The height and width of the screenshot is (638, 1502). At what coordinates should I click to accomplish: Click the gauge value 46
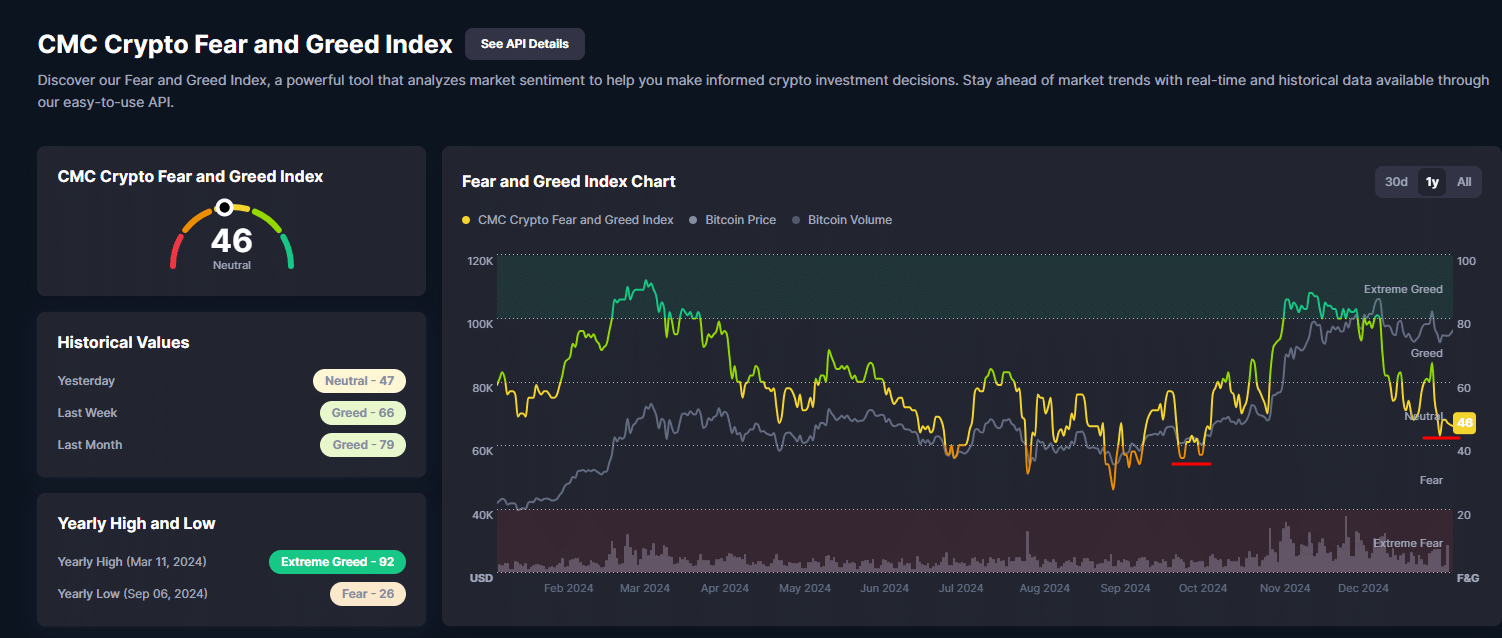pyautogui.click(x=232, y=240)
